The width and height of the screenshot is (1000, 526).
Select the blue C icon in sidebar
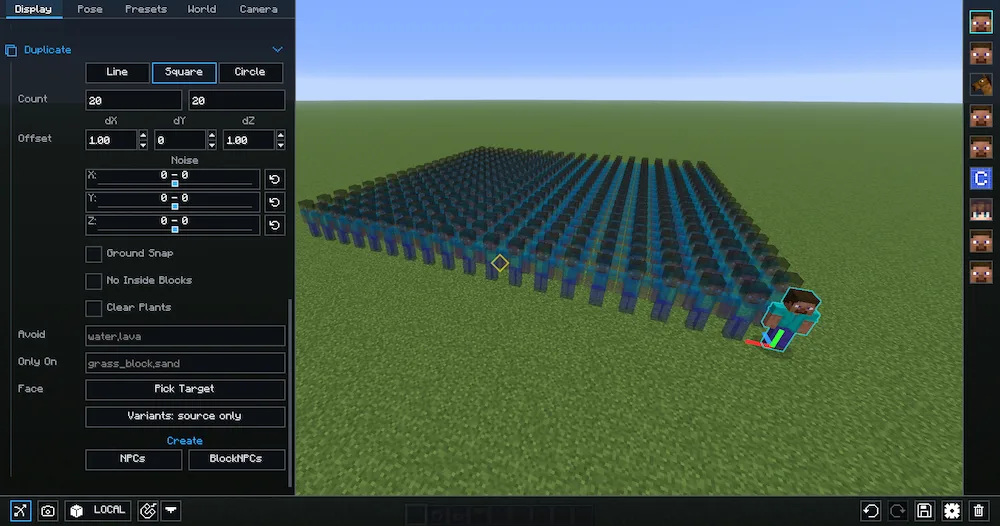click(981, 179)
